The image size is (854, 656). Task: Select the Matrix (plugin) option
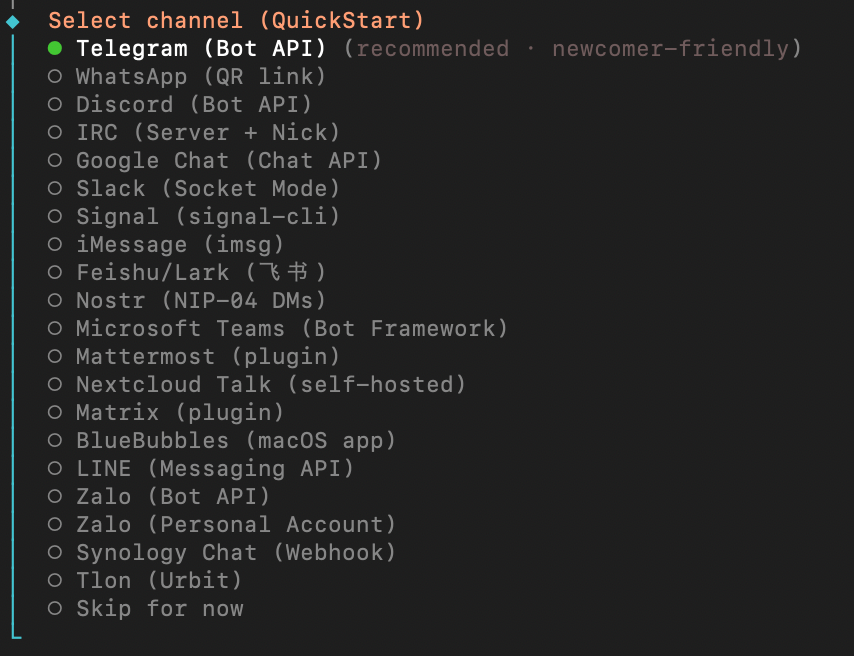(x=180, y=412)
